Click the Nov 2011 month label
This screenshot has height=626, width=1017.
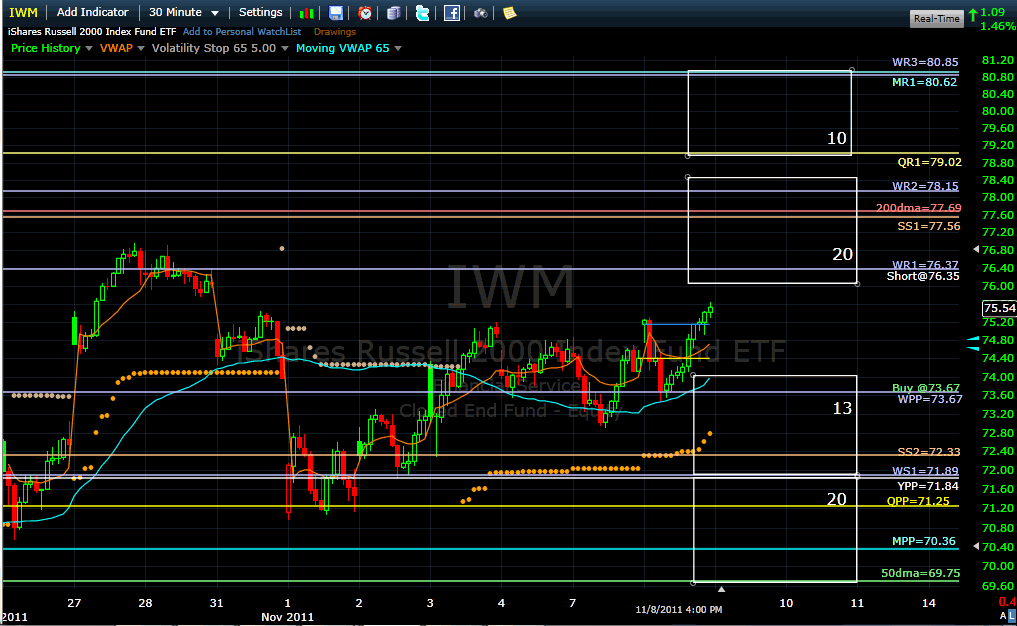[x=287, y=617]
